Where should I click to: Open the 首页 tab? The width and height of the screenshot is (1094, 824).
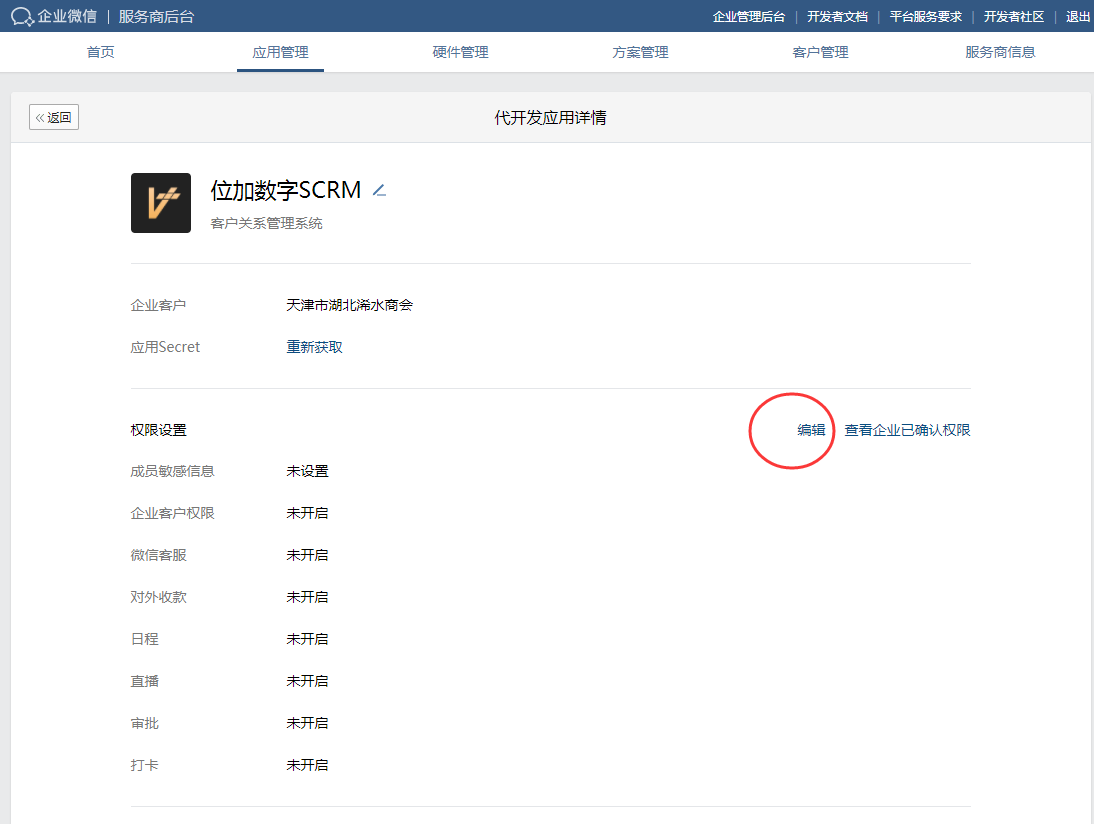click(100, 52)
